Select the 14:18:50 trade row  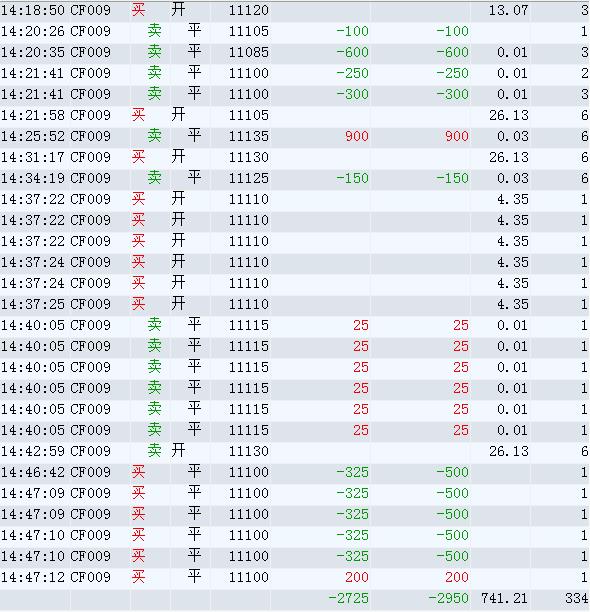295,10
